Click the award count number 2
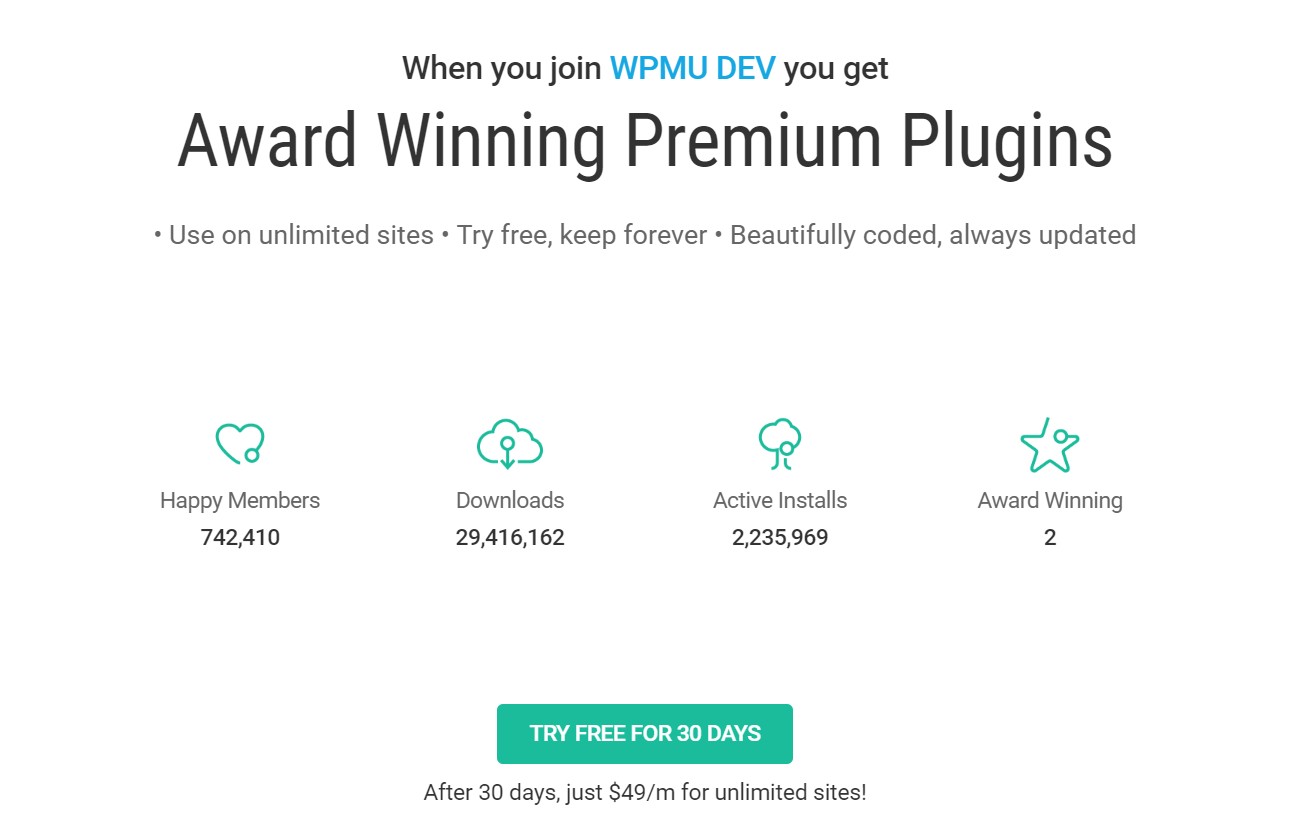 1050,538
